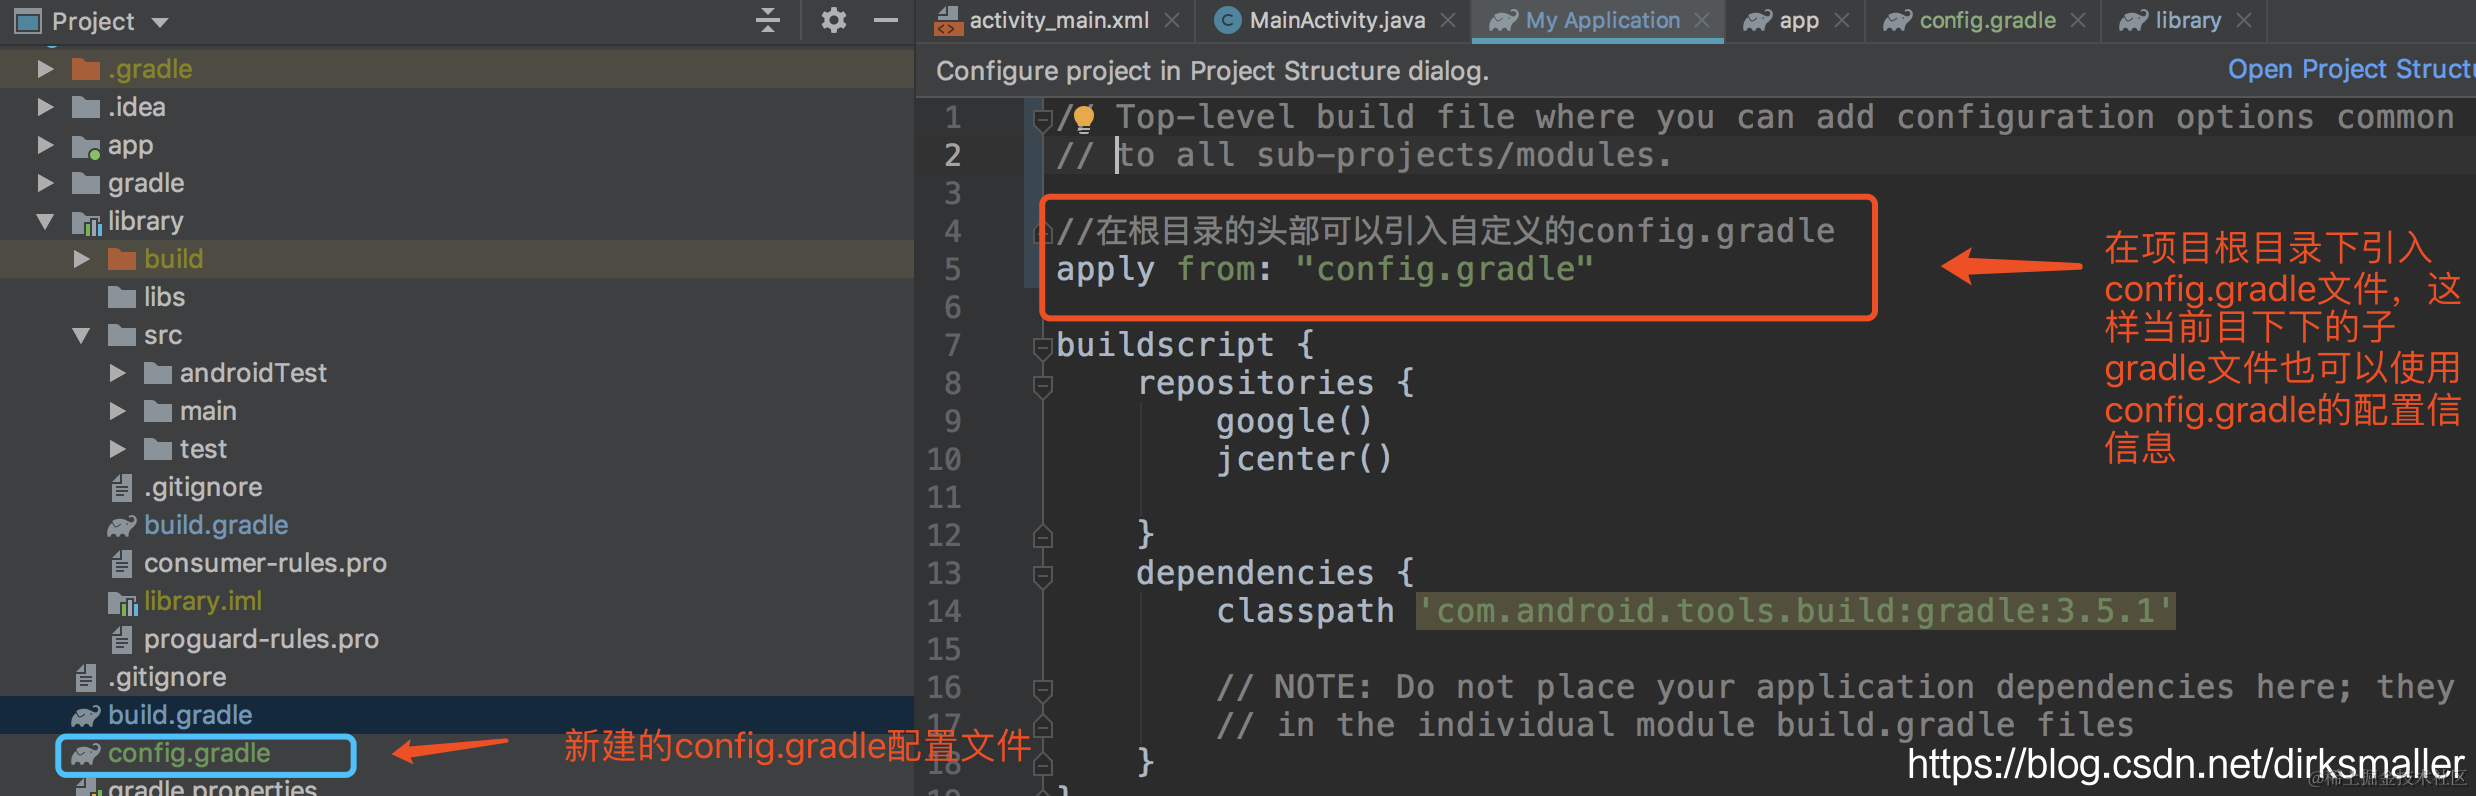The image size is (2476, 796).
Task: Expand the build folder under library
Action: [81, 259]
